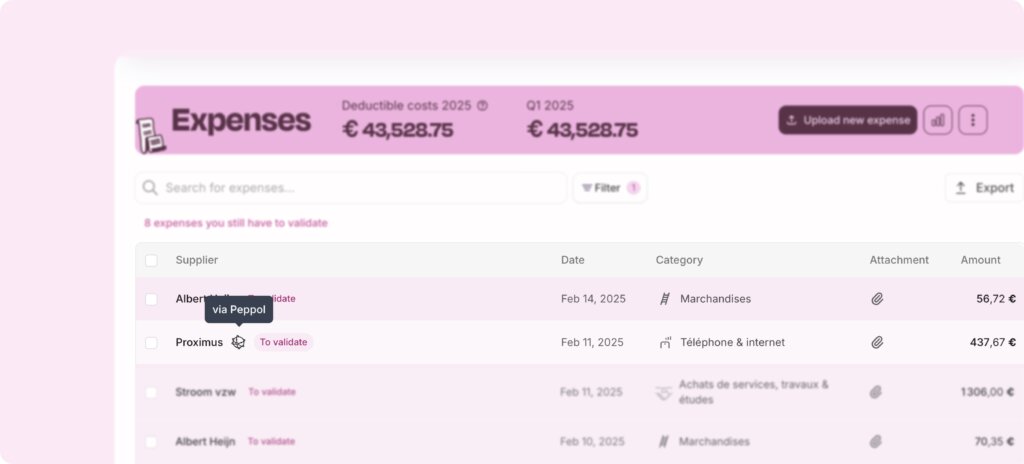Tick the checkbox for the Stroom vzw row
1024x464 pixels.
(x=152, y=392)
